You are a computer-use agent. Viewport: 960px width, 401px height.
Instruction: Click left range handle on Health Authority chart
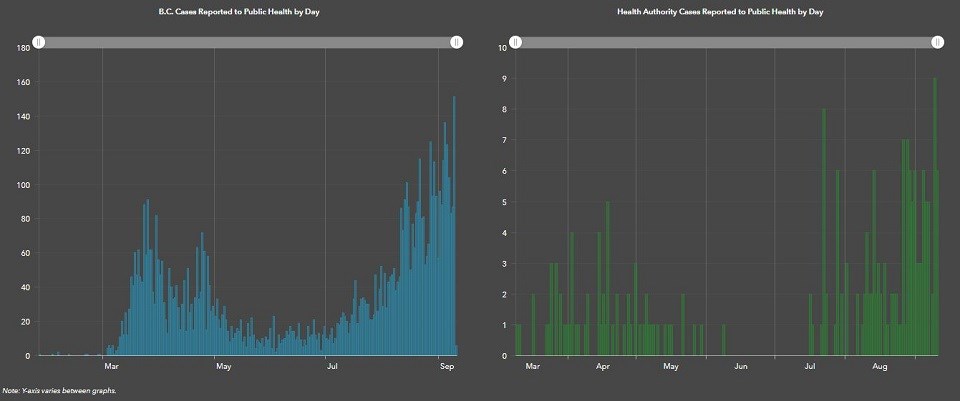(x=516, y=42)
